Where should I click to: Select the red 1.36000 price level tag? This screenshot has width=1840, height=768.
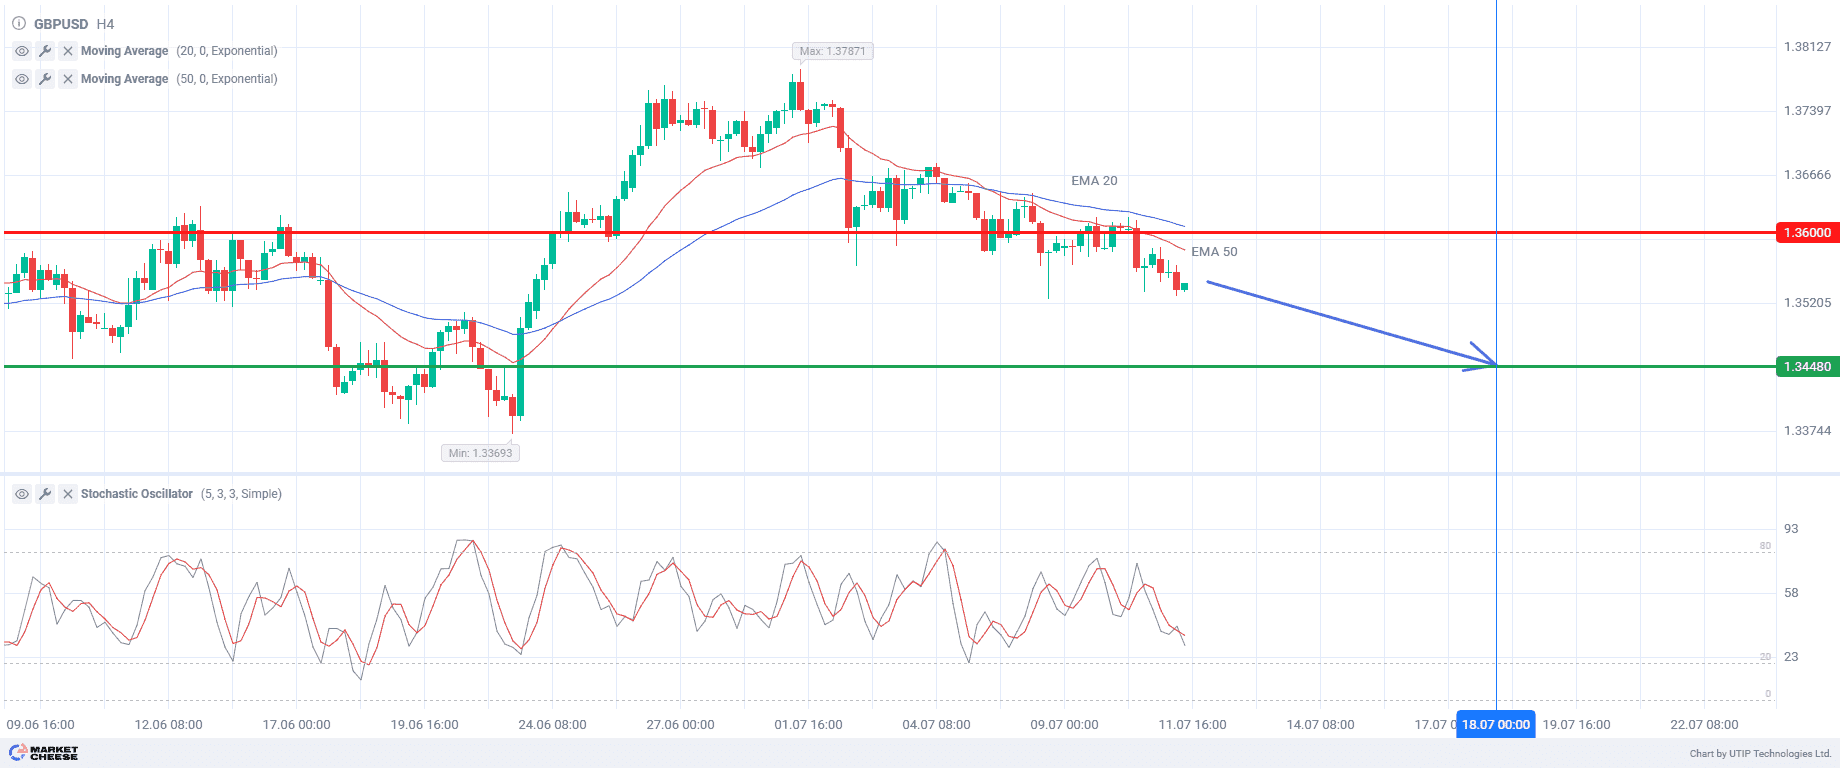click(x=1807, y=233)
